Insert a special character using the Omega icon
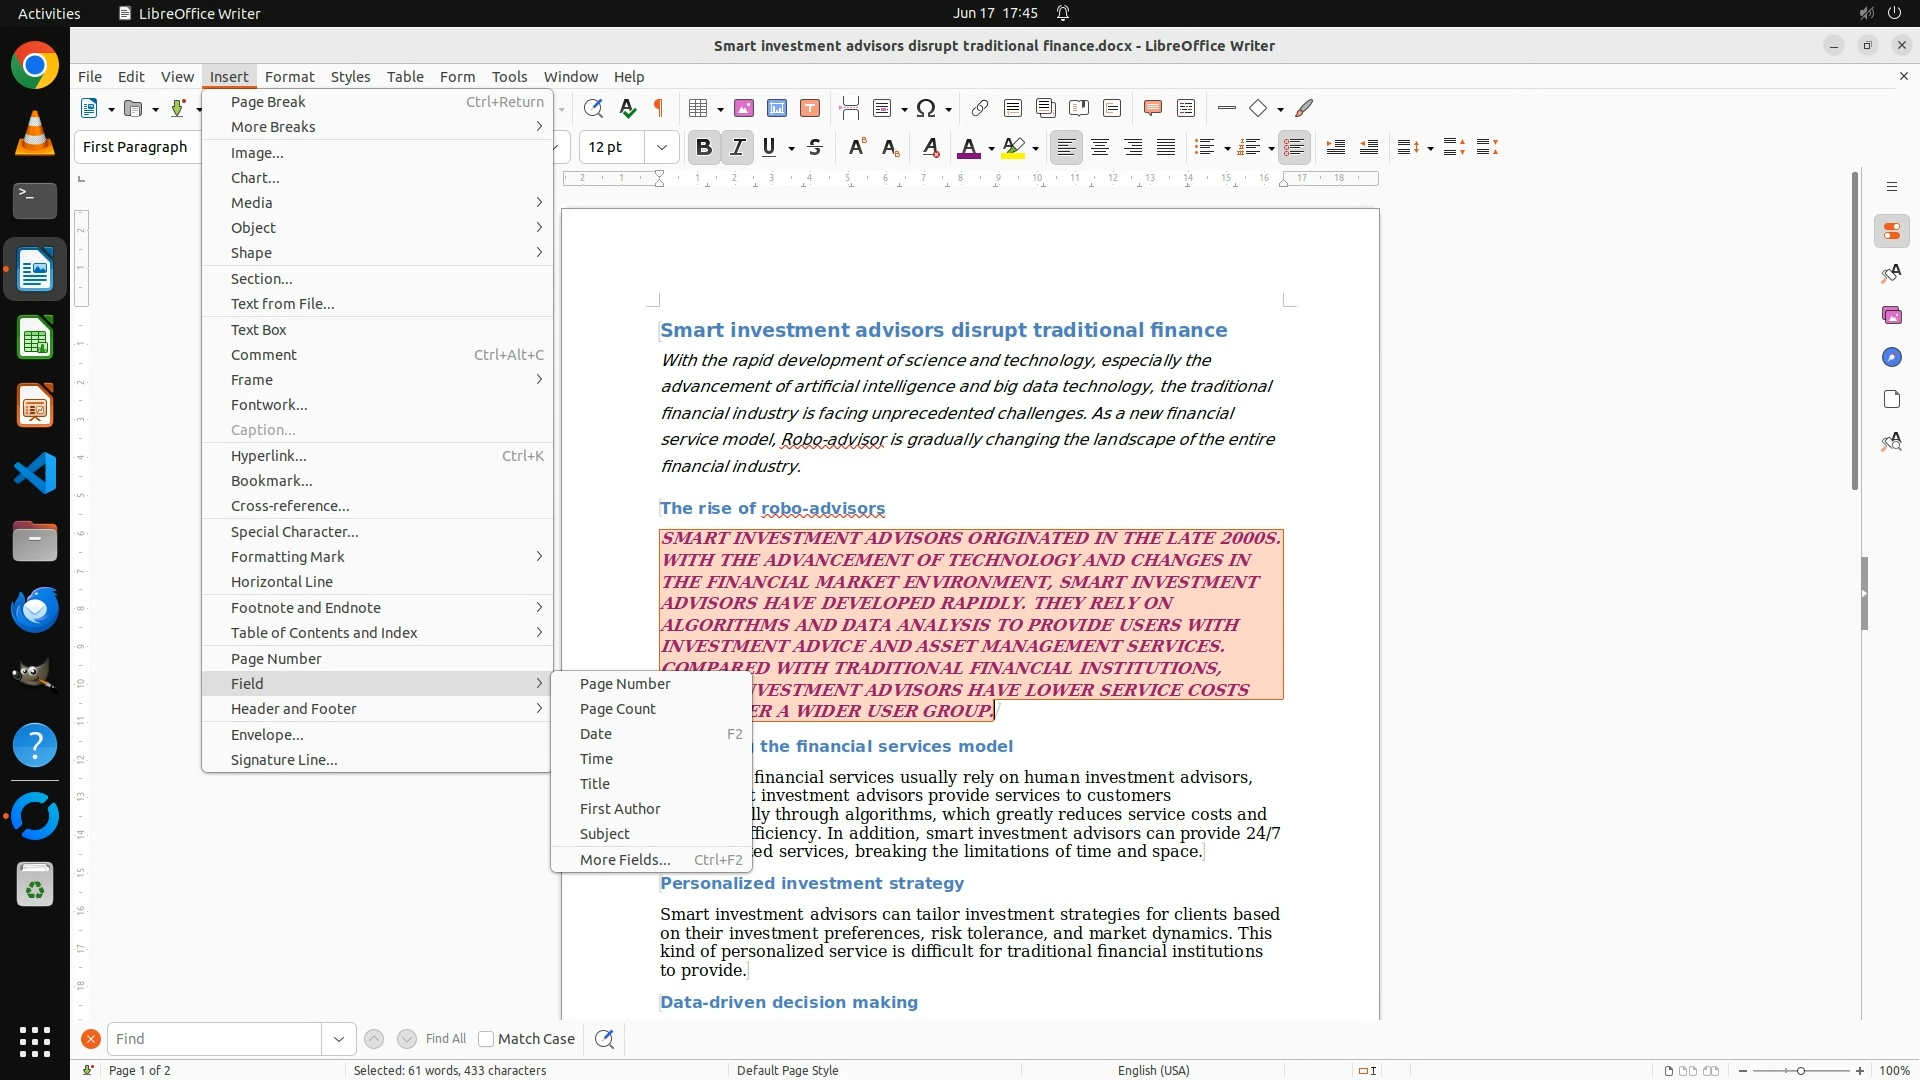Screen dimensions: 1920x1080 click(x=926, y=108)
